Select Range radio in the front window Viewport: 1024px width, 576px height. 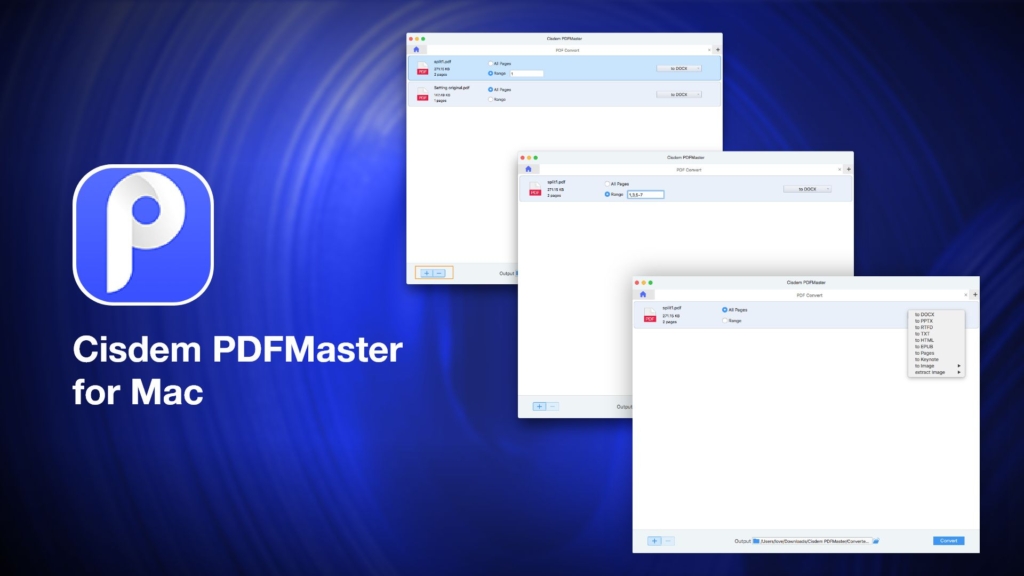(724, 321)
